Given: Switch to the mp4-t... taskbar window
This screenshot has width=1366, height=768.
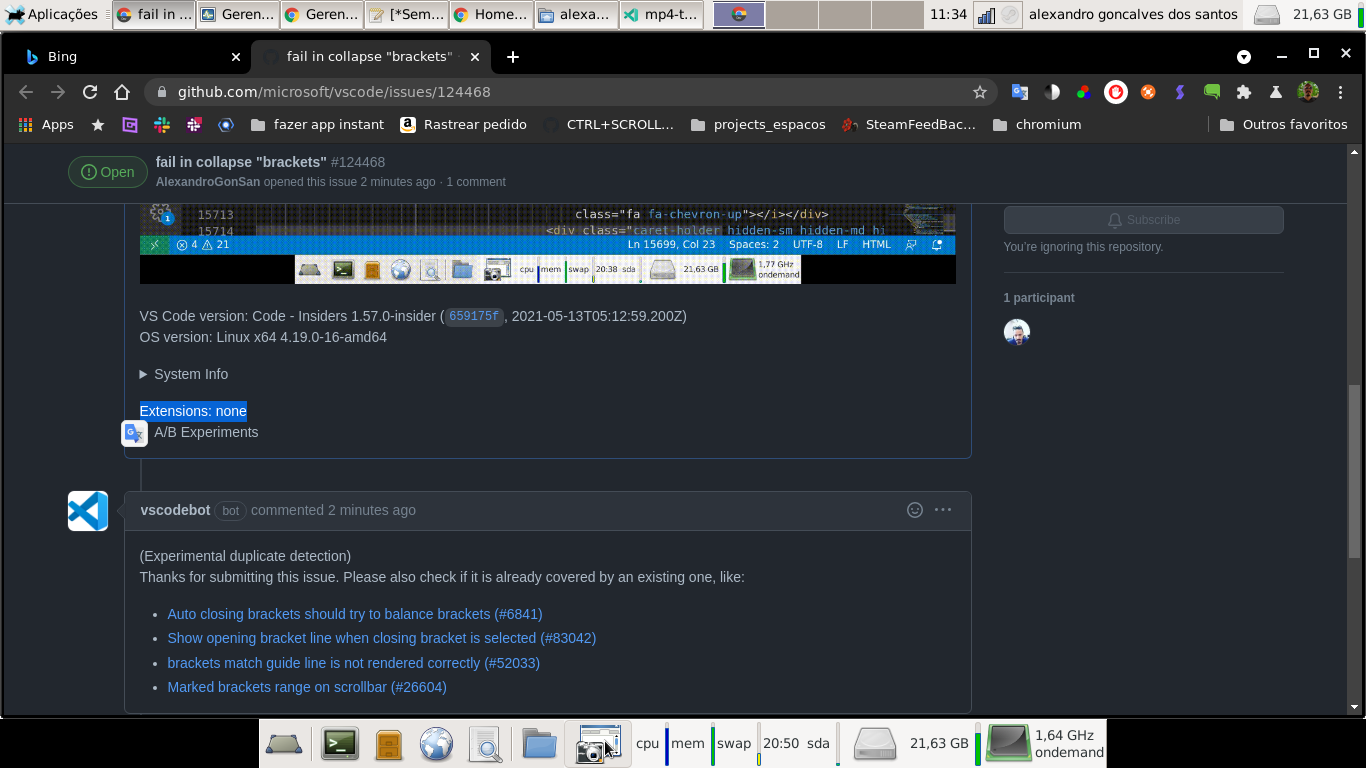Looking at the screenshot, I should tap(661, 14).
